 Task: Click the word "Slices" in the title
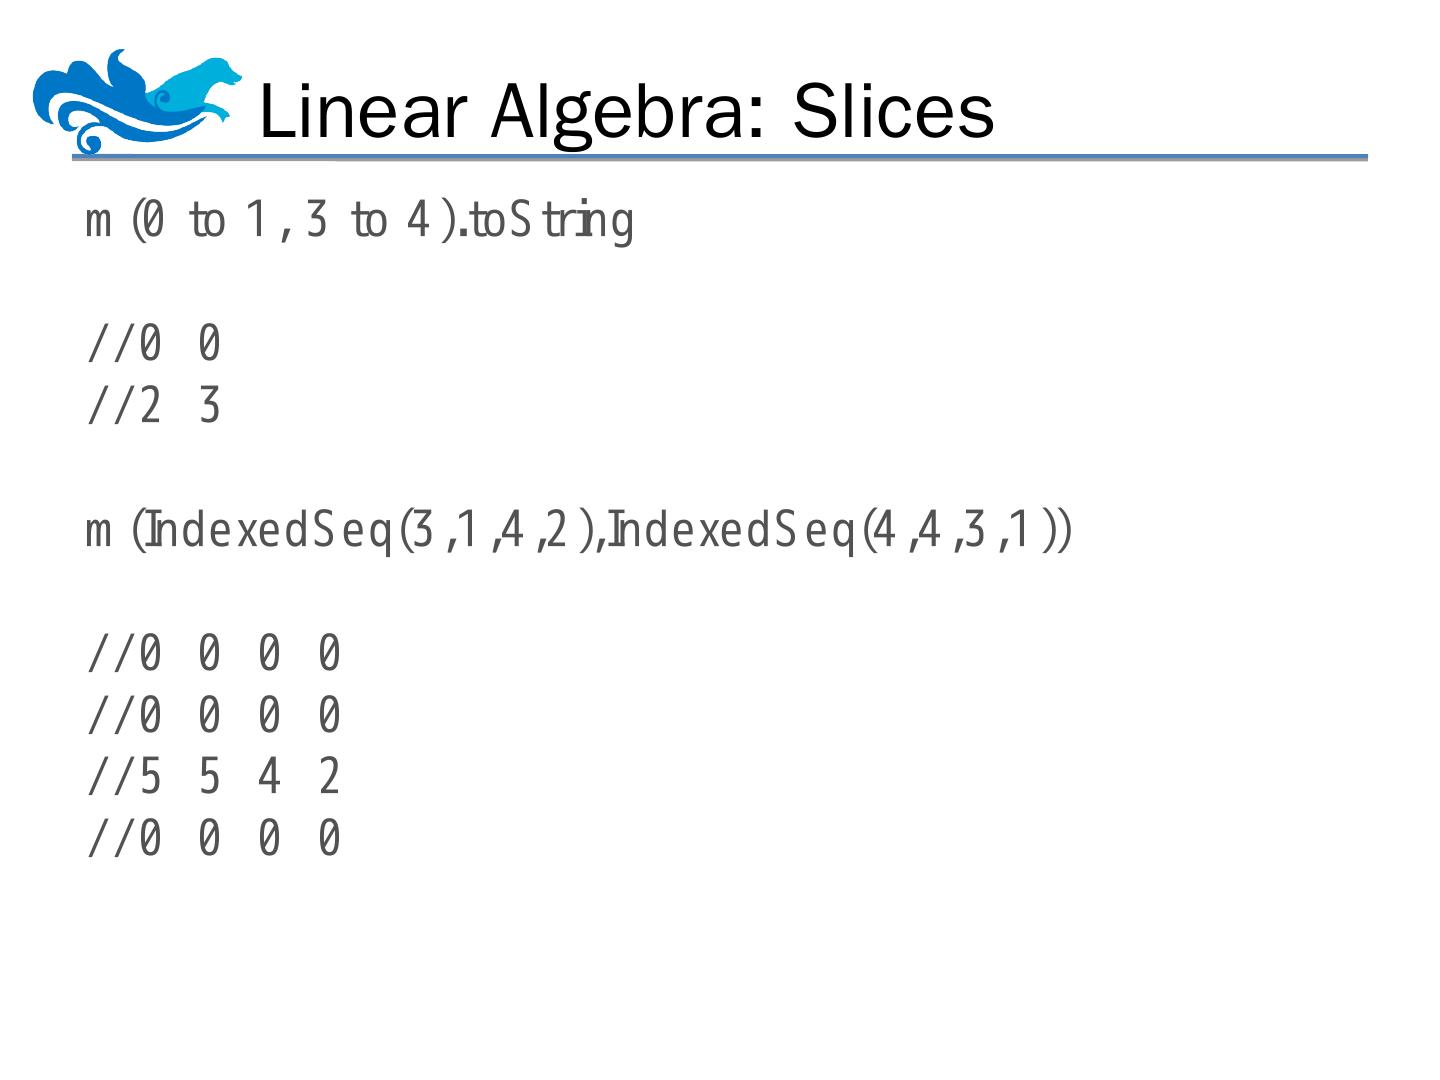tap(893, 111)
